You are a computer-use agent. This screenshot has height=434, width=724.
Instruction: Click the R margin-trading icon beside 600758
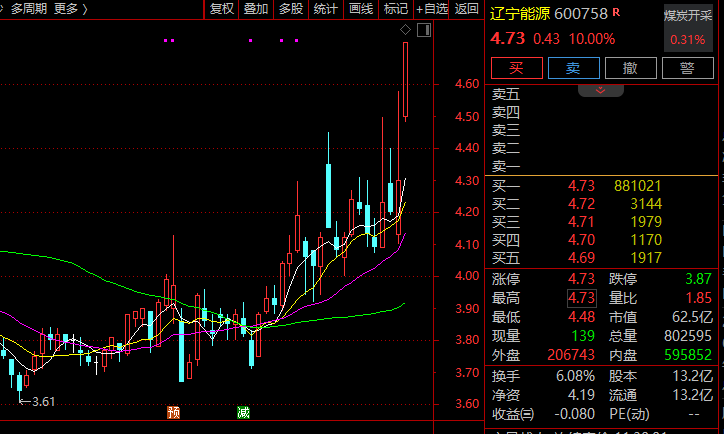pyautogui.click(x=615, y=12)
